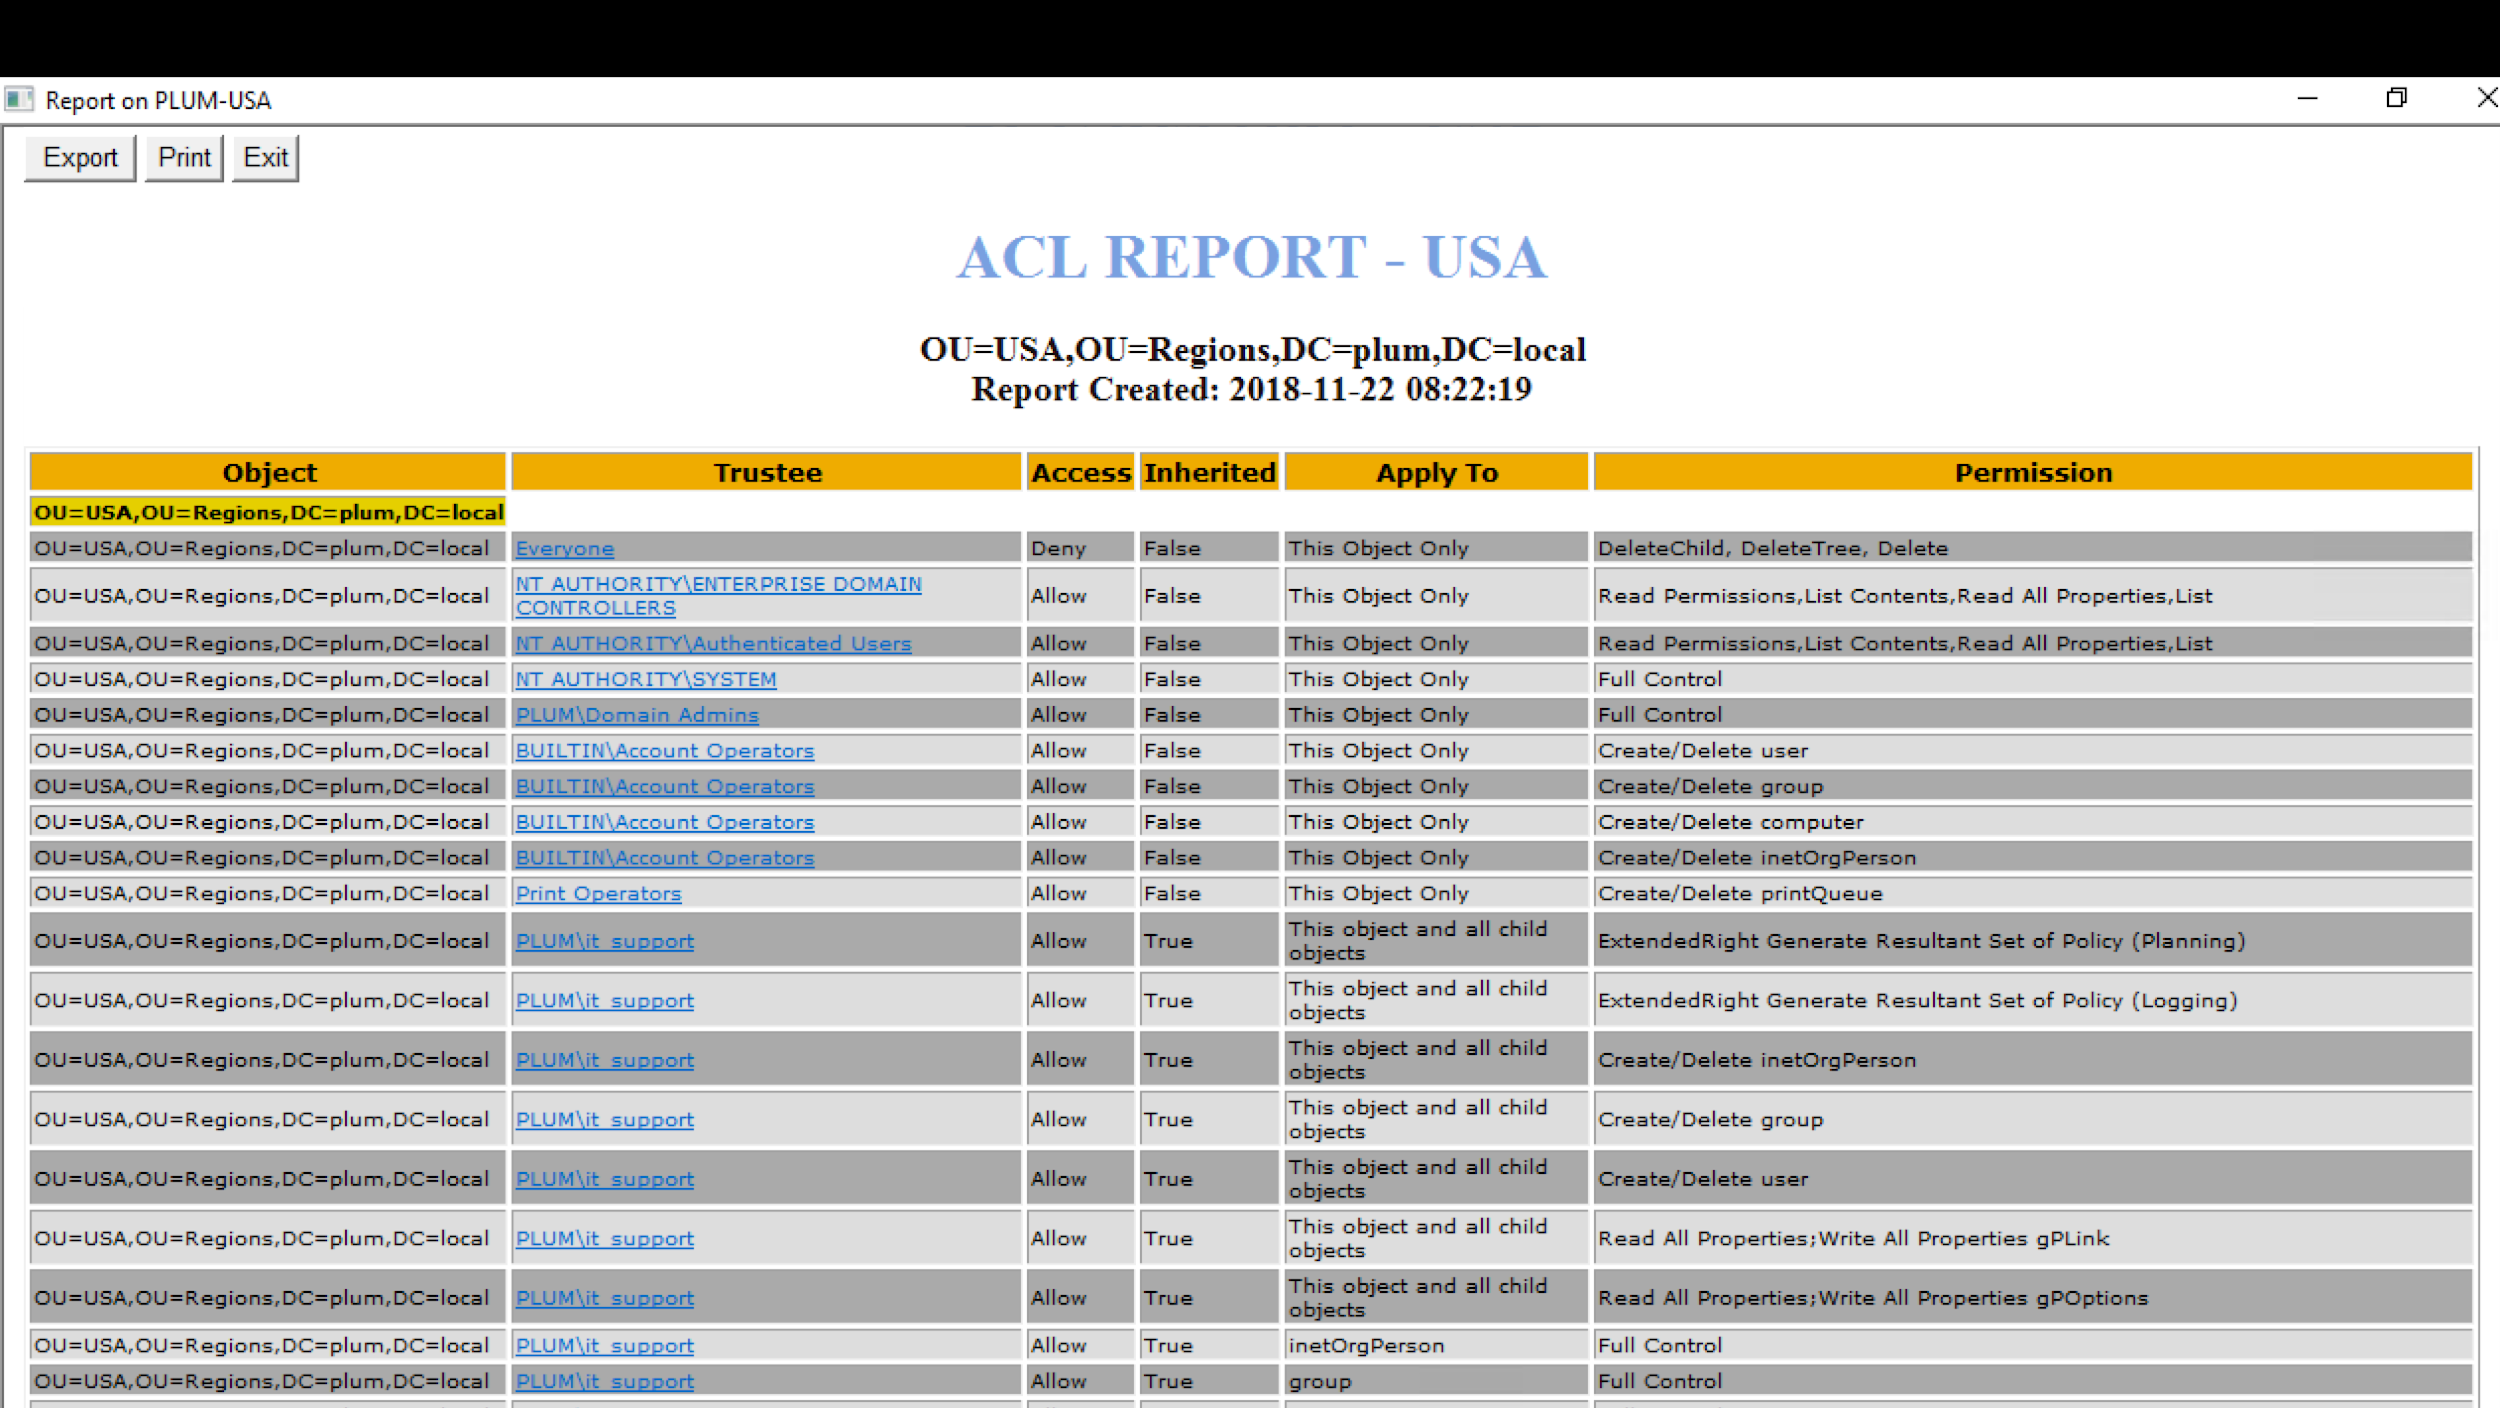2500x1408 pixels.
Task: Click the Trustee column header
Action: pos(768,472)
